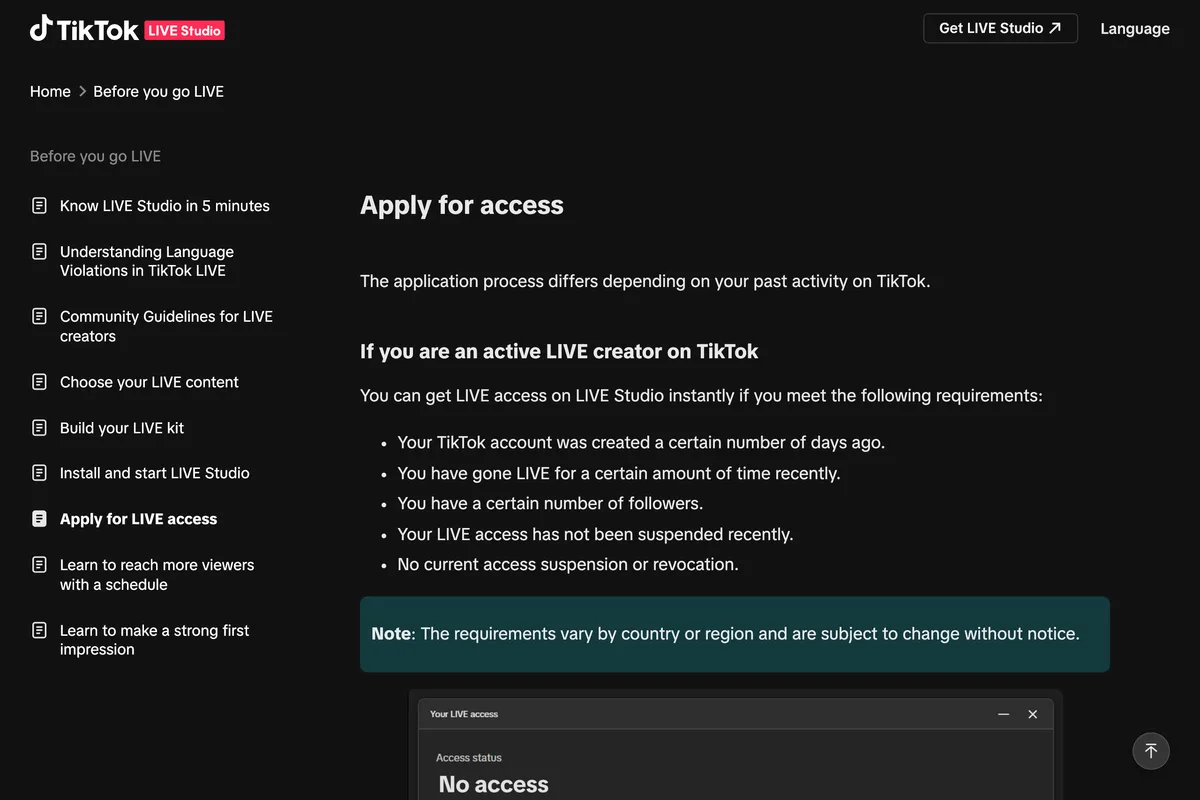Click bullet You have a certain number of followers
The width and height of the screenshot is (1200, 800).
coord(550,503)
